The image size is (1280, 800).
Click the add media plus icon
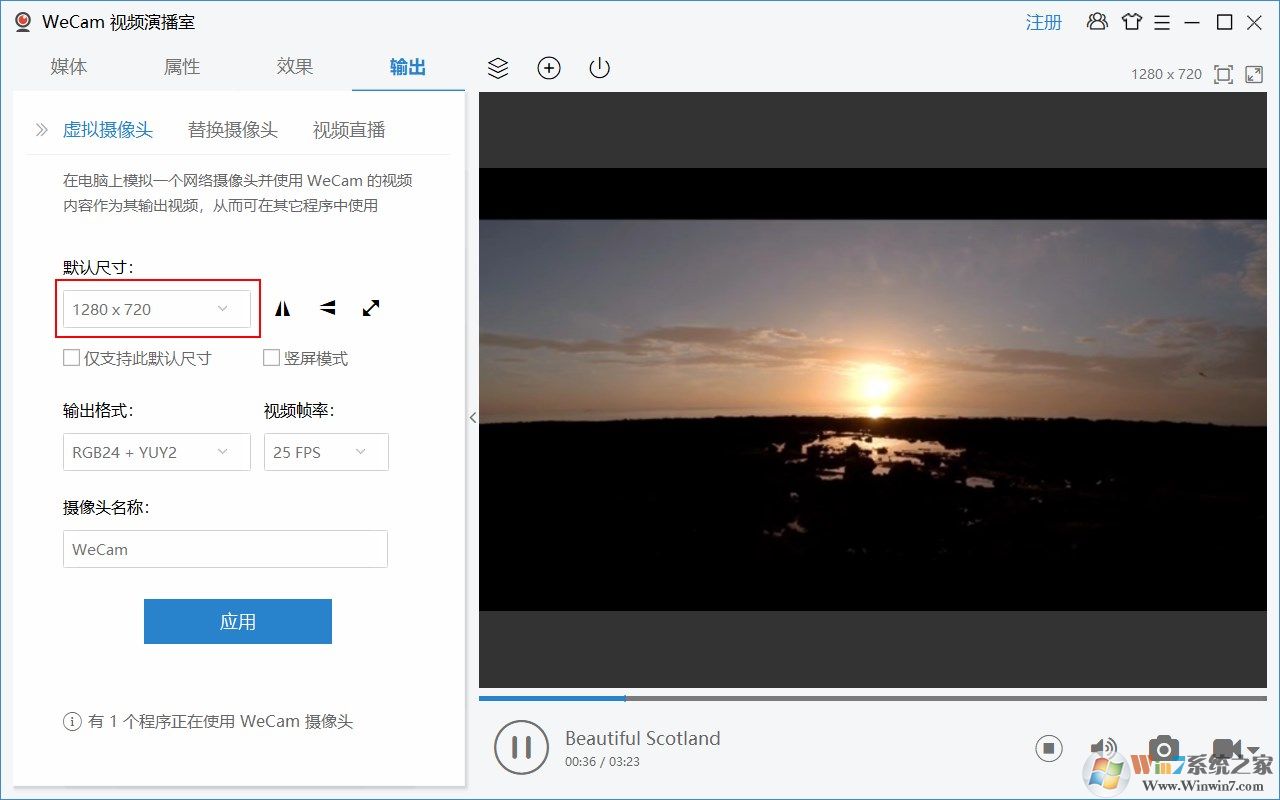[x=548, y=68]
